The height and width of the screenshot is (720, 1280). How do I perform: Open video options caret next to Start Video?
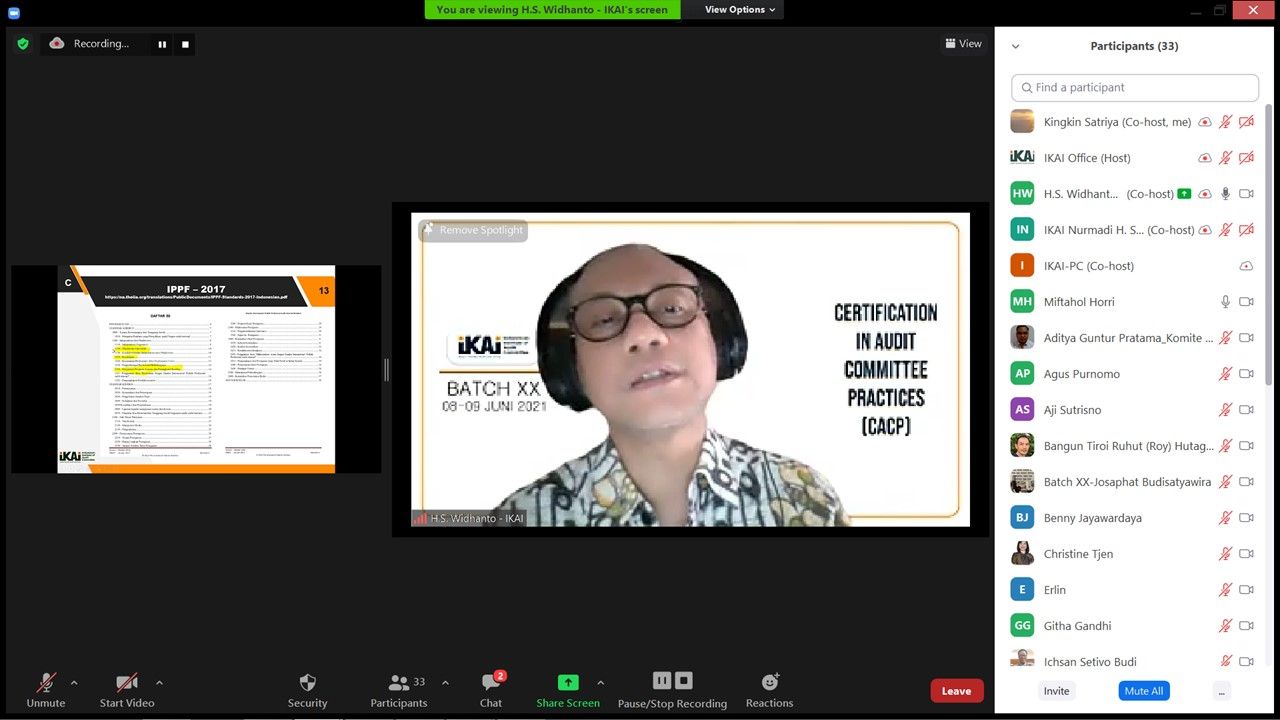pyautogui.click(x=159, y=683)
